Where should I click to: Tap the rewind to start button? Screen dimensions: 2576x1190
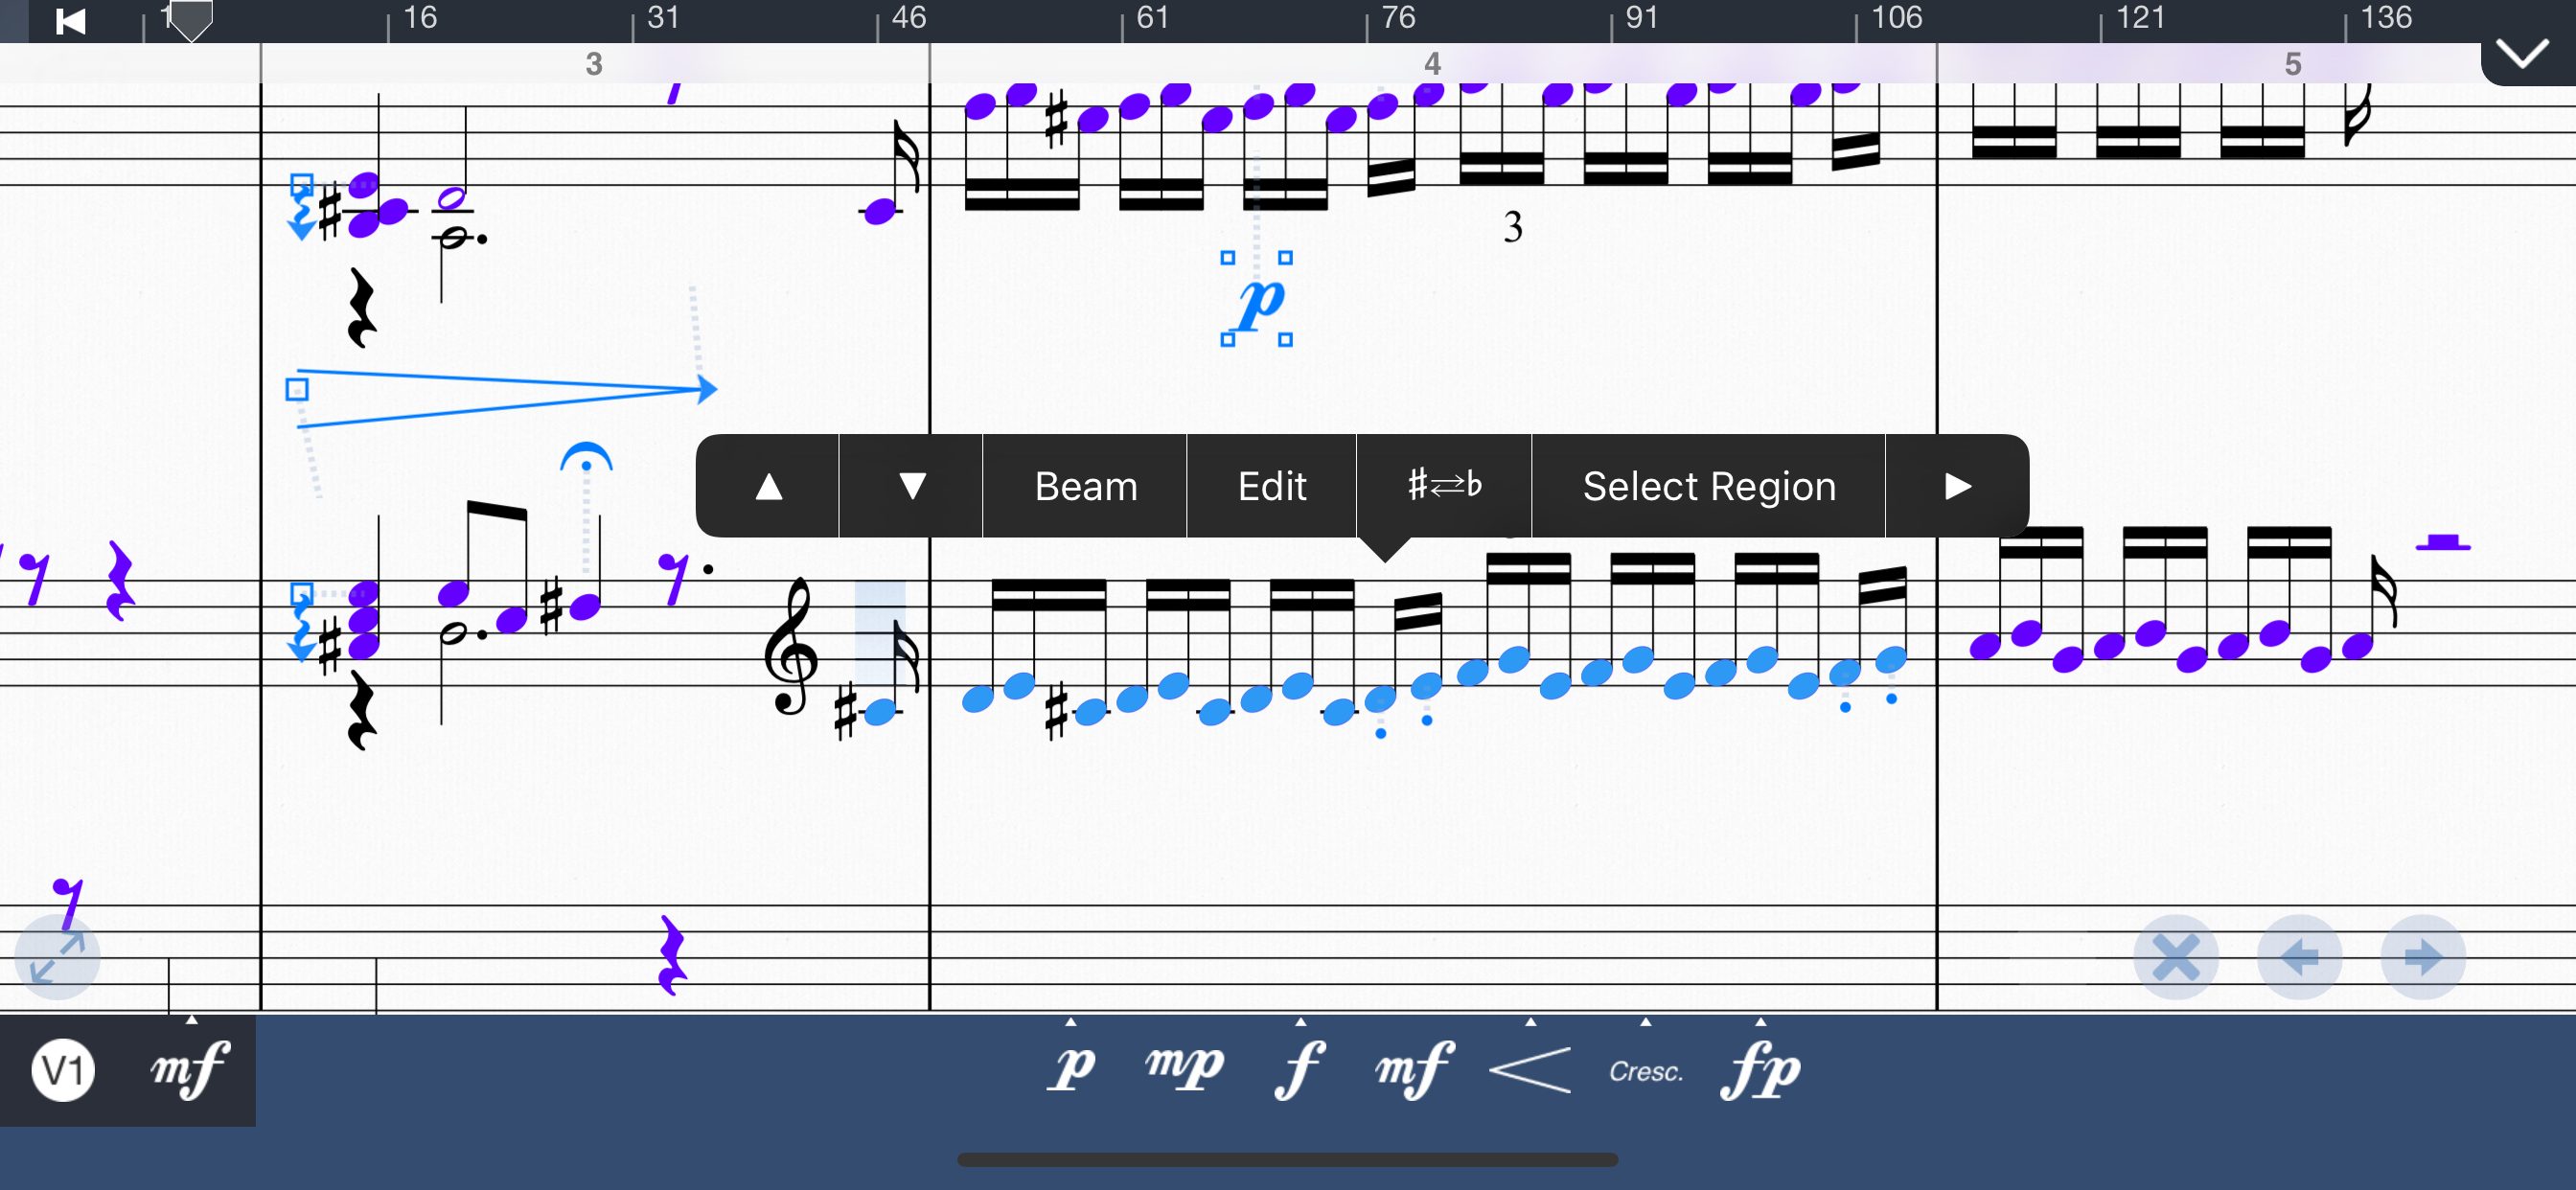70,21
